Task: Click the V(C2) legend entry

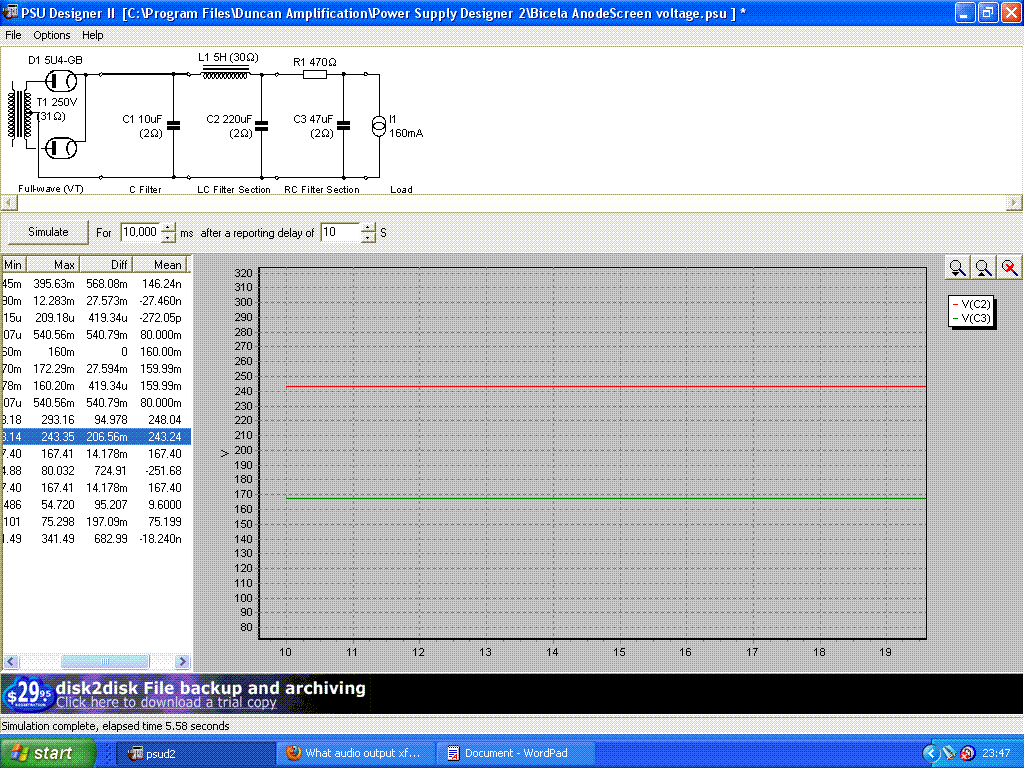Action: point(971,304)
